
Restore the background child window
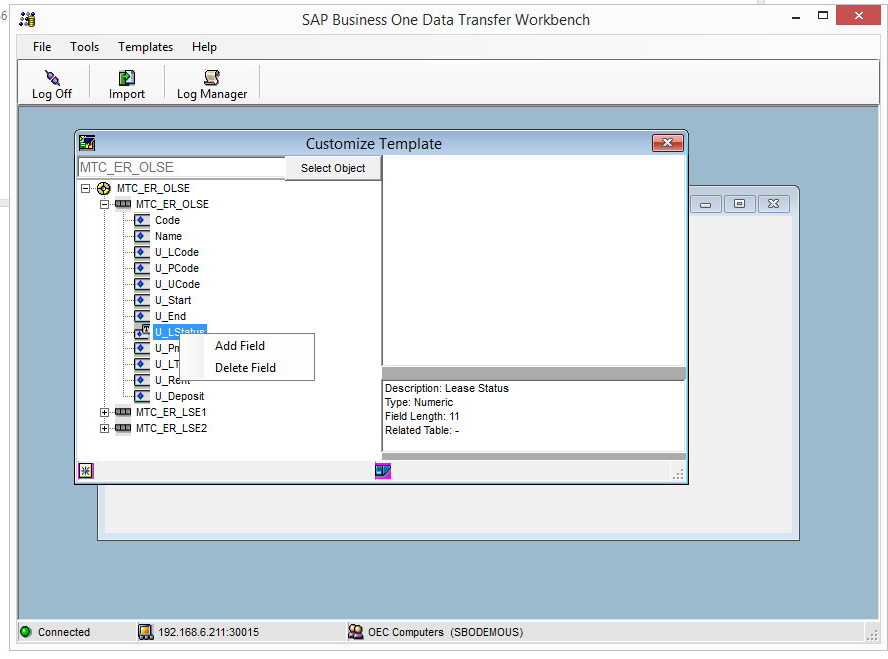point(739,204)
